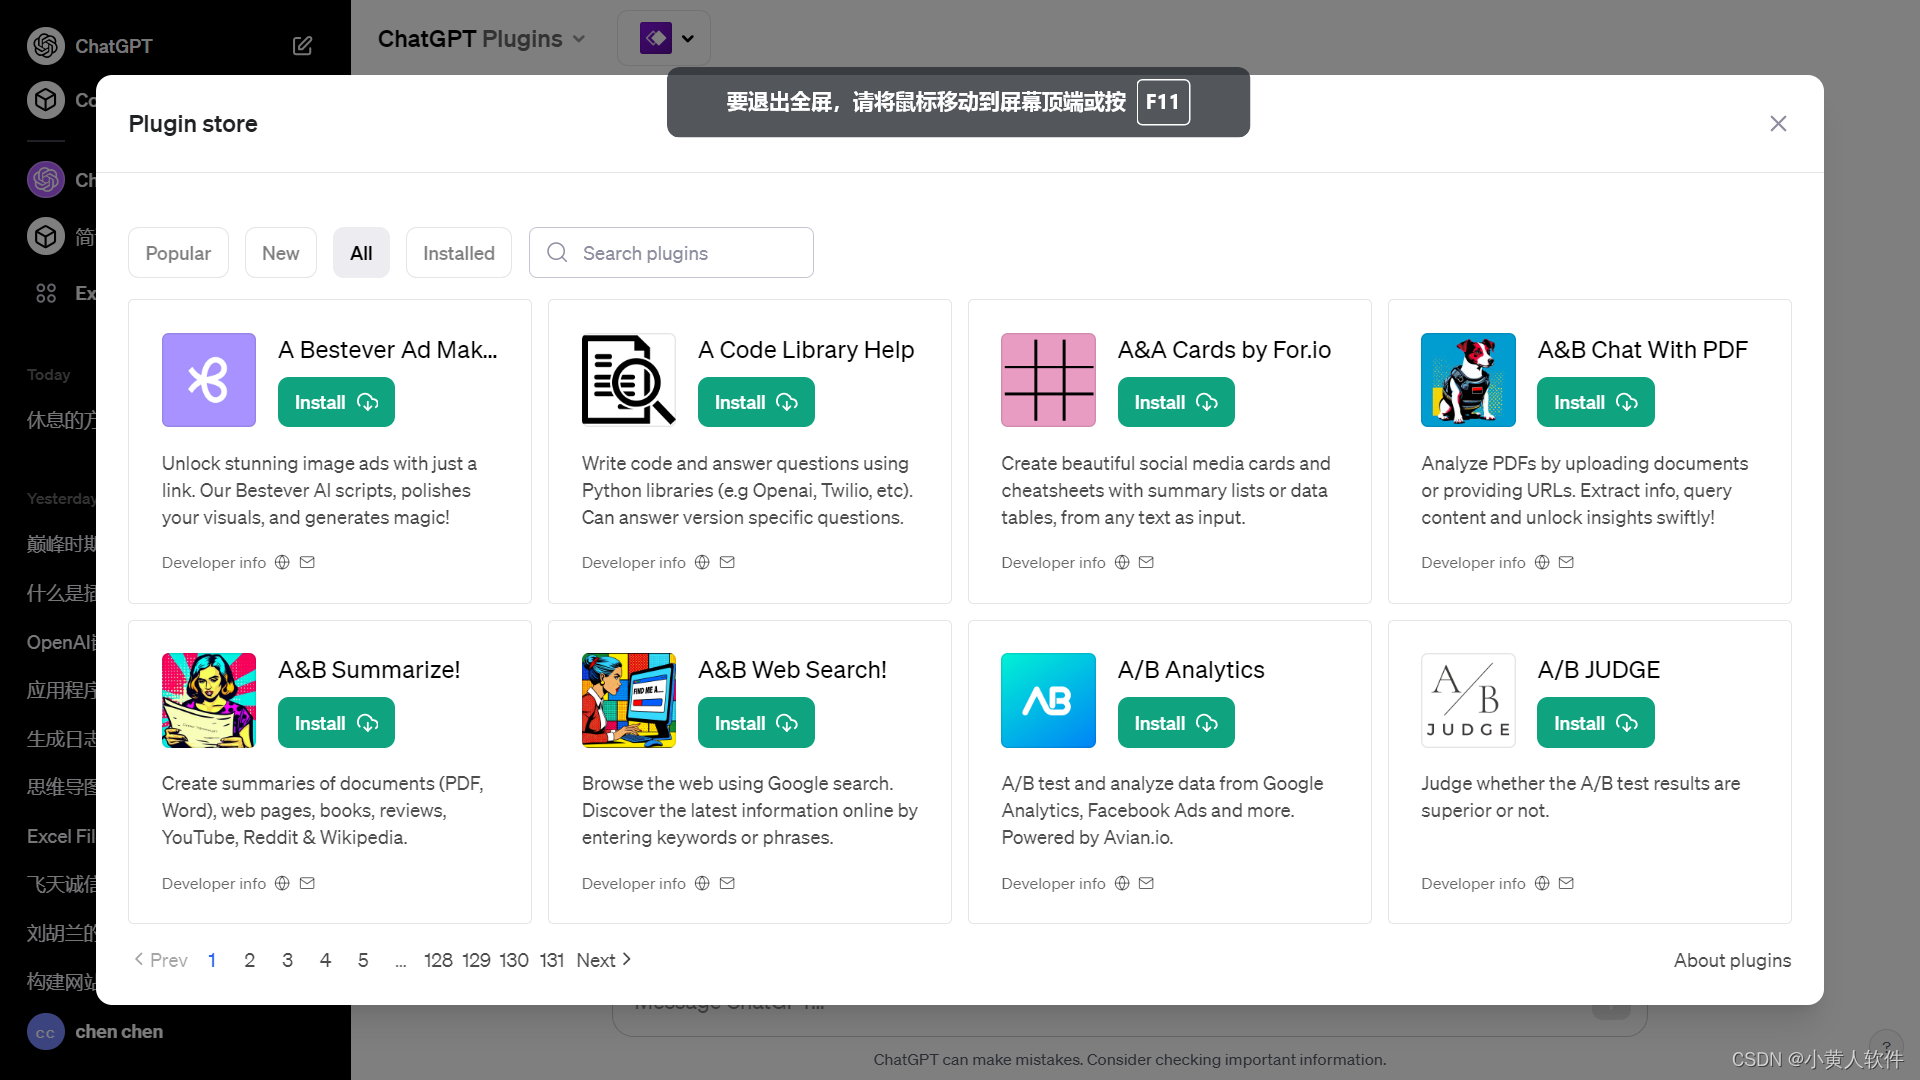This screenshot has height=1080, width=1920.
Task: Email developer of A Code Library Help
Action: click(x=727, y=562)
